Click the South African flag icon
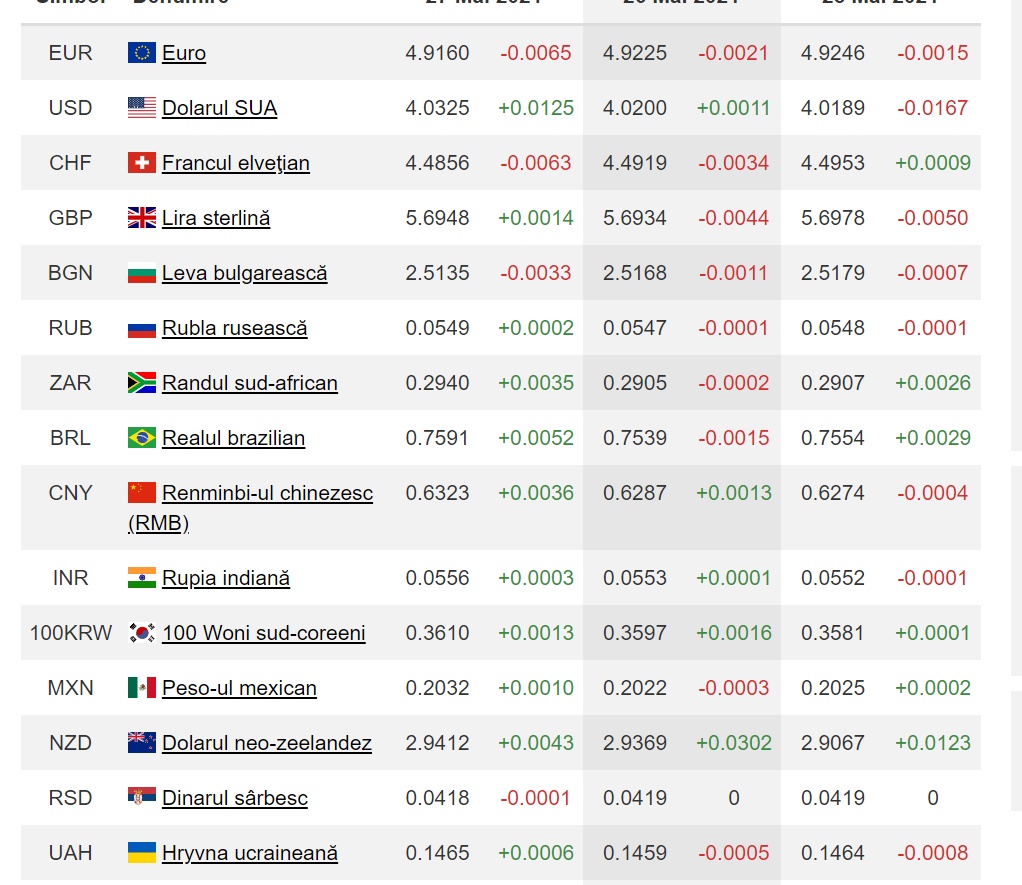 pos(141,383)
